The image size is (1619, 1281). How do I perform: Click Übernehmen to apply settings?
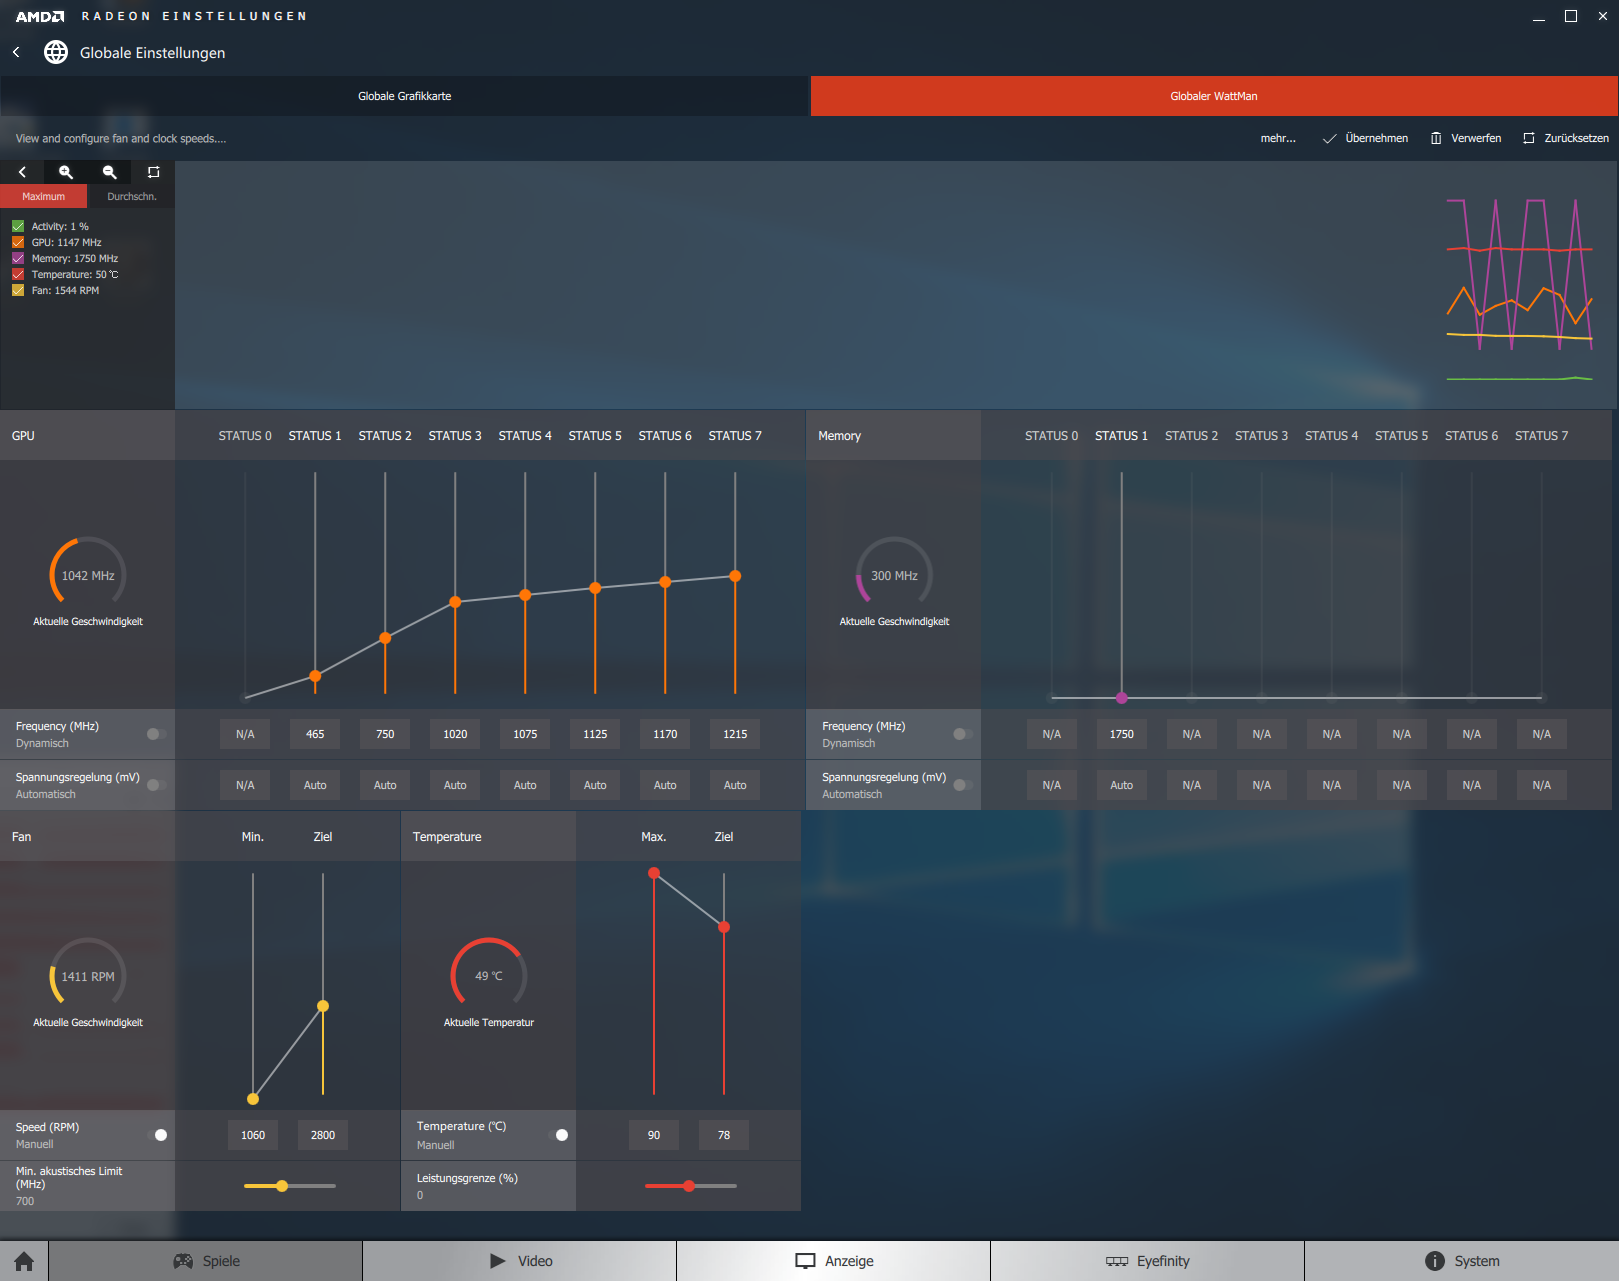(x=1365, y=138)
